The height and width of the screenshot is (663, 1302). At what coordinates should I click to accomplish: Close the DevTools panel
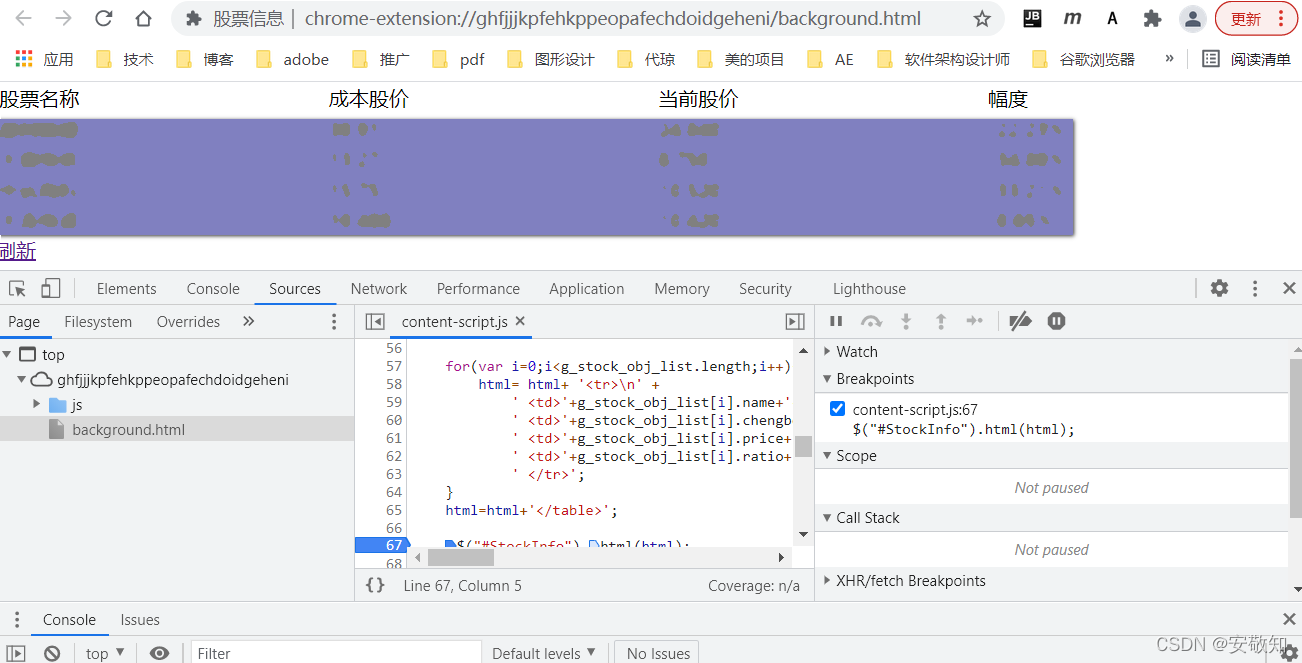(1289, 288)
